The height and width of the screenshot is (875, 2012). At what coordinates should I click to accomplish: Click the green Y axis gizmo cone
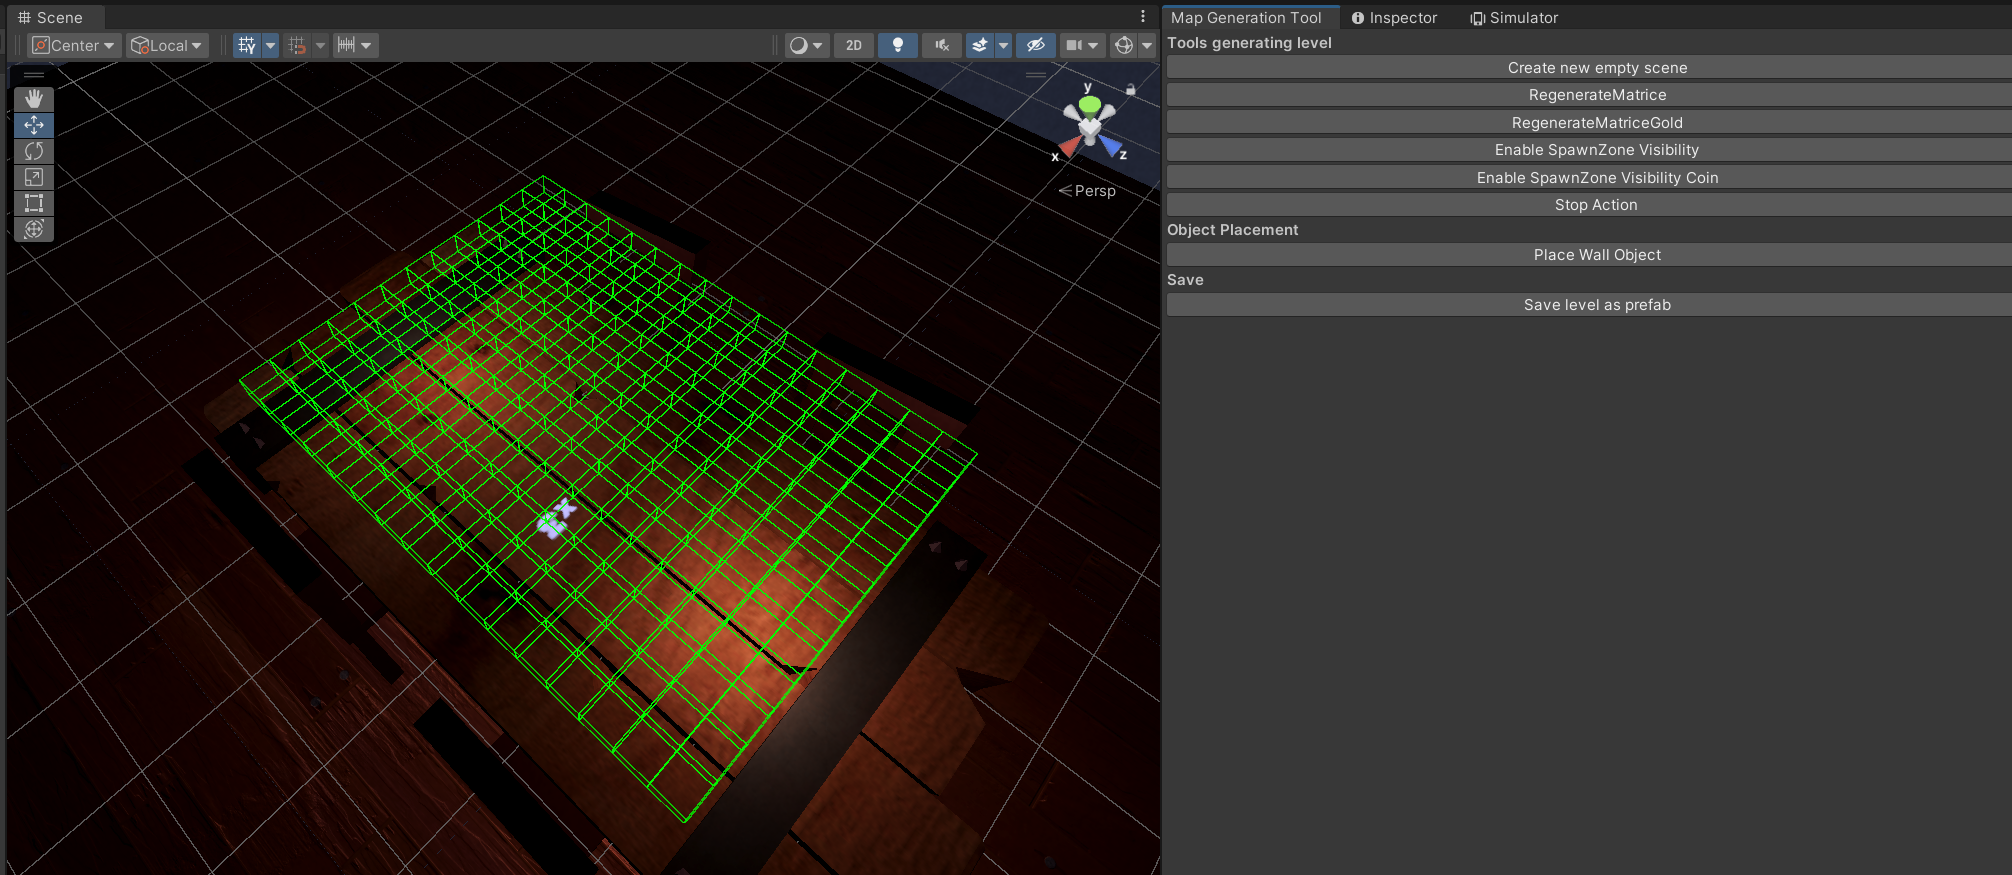tap(1090, 105)
